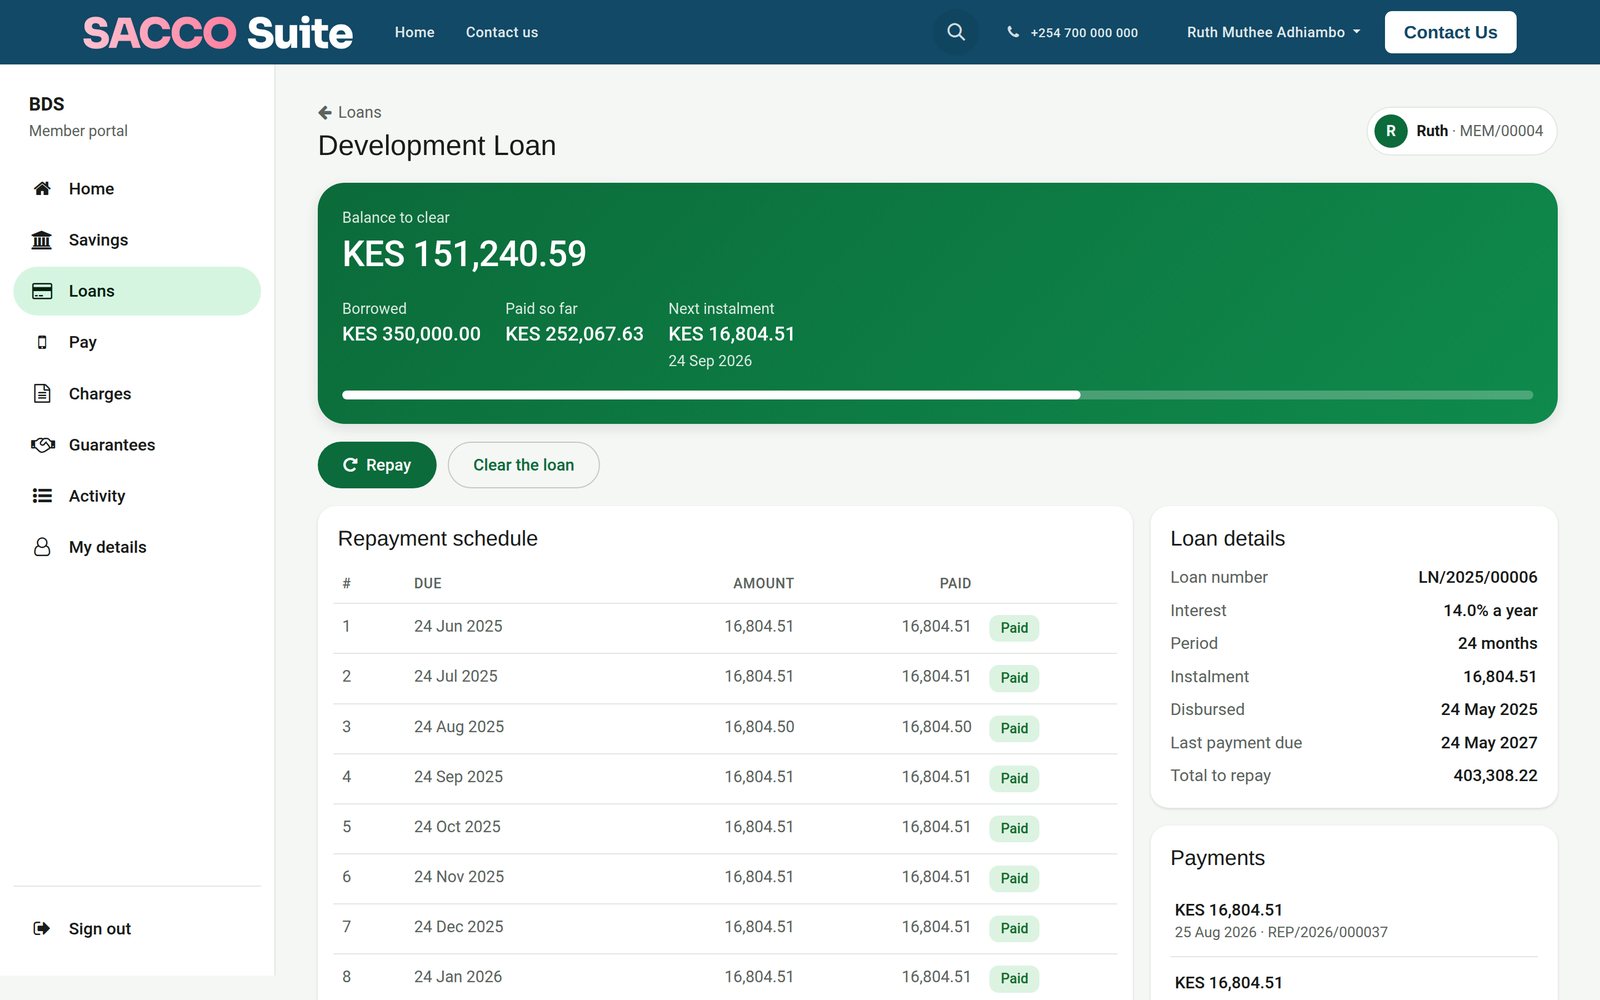This screenshot has height=1000, width=1600.
Task: Click the 24 months period value
Action: click(x=1497, y=643)
